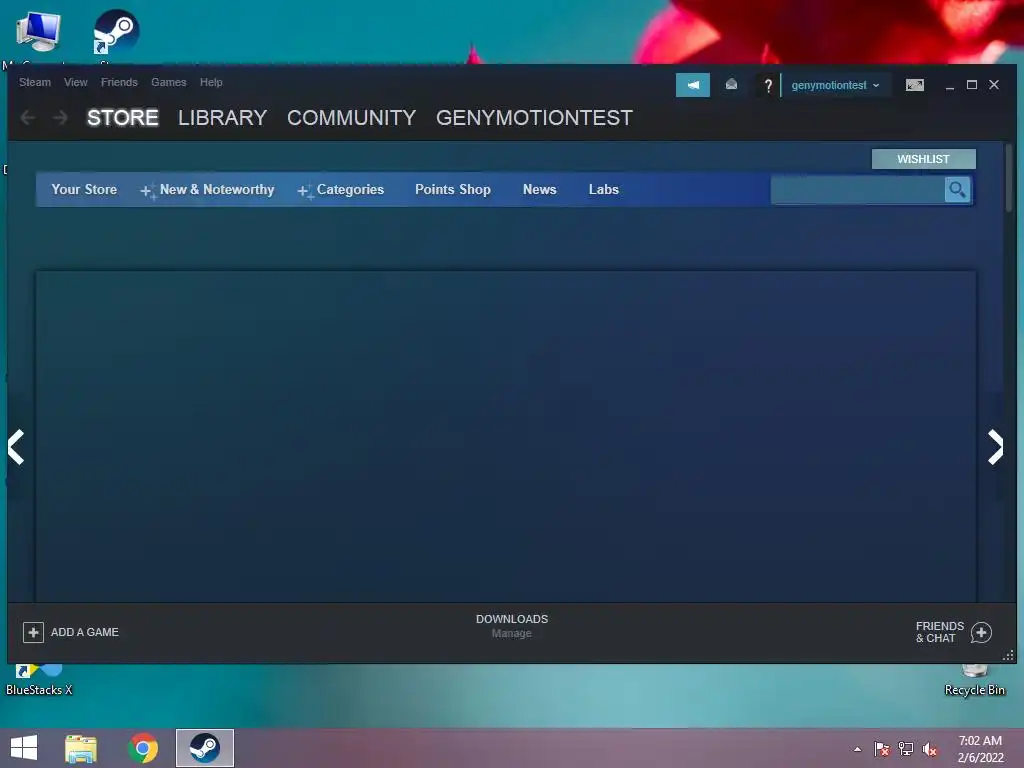Focus the store search field

tap(857, 190)
